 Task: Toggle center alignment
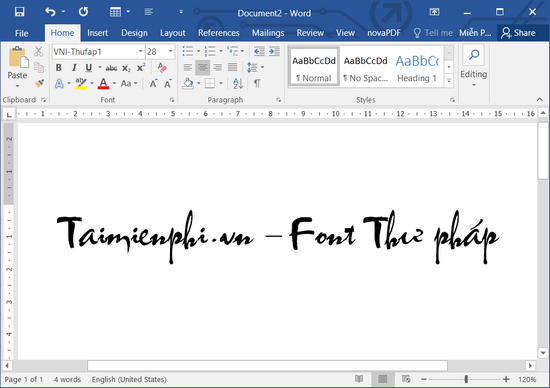(x=202, y=67)
